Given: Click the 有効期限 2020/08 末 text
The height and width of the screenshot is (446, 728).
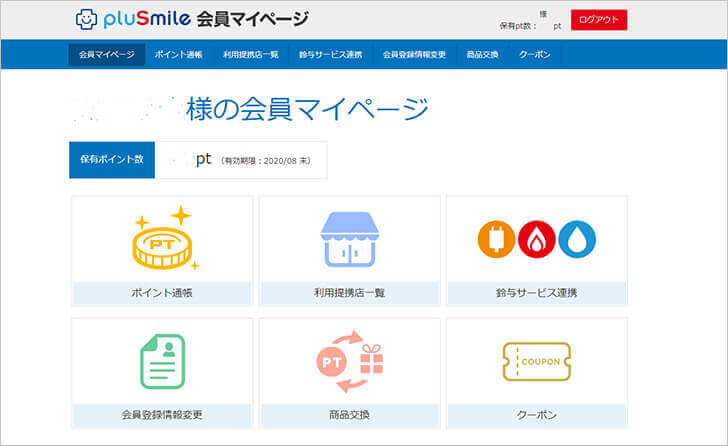Looking at the screenshot, I should click(x=266, y=161).
